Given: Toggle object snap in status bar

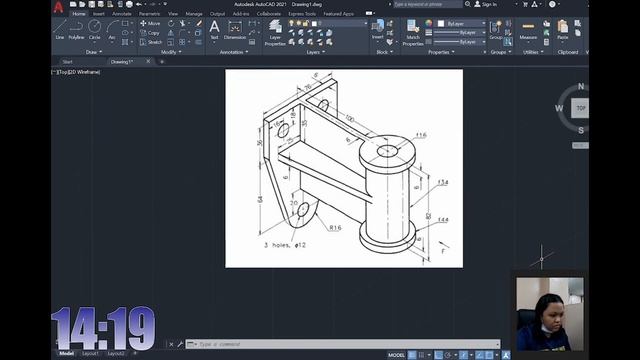Looking at the screenshot, I should tap(489, 355).
